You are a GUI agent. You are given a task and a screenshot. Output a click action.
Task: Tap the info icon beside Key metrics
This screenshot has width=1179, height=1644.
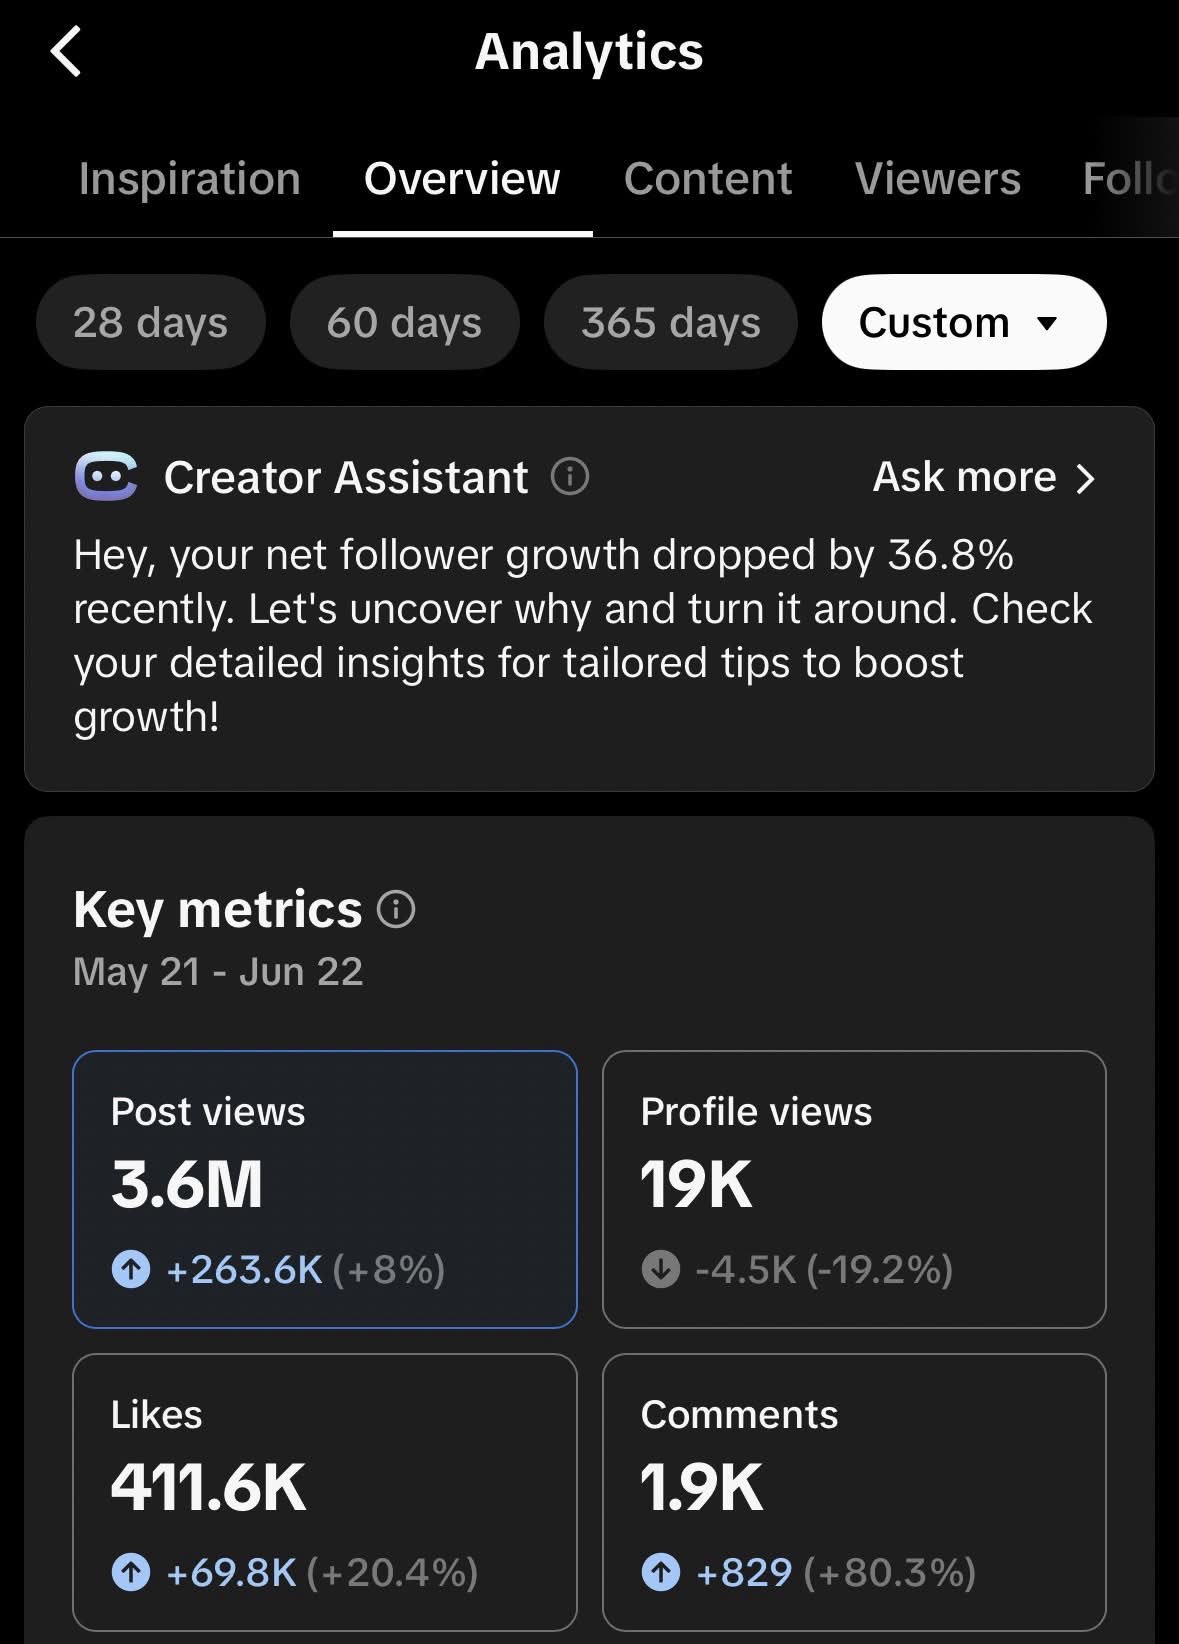pos(396,910)
